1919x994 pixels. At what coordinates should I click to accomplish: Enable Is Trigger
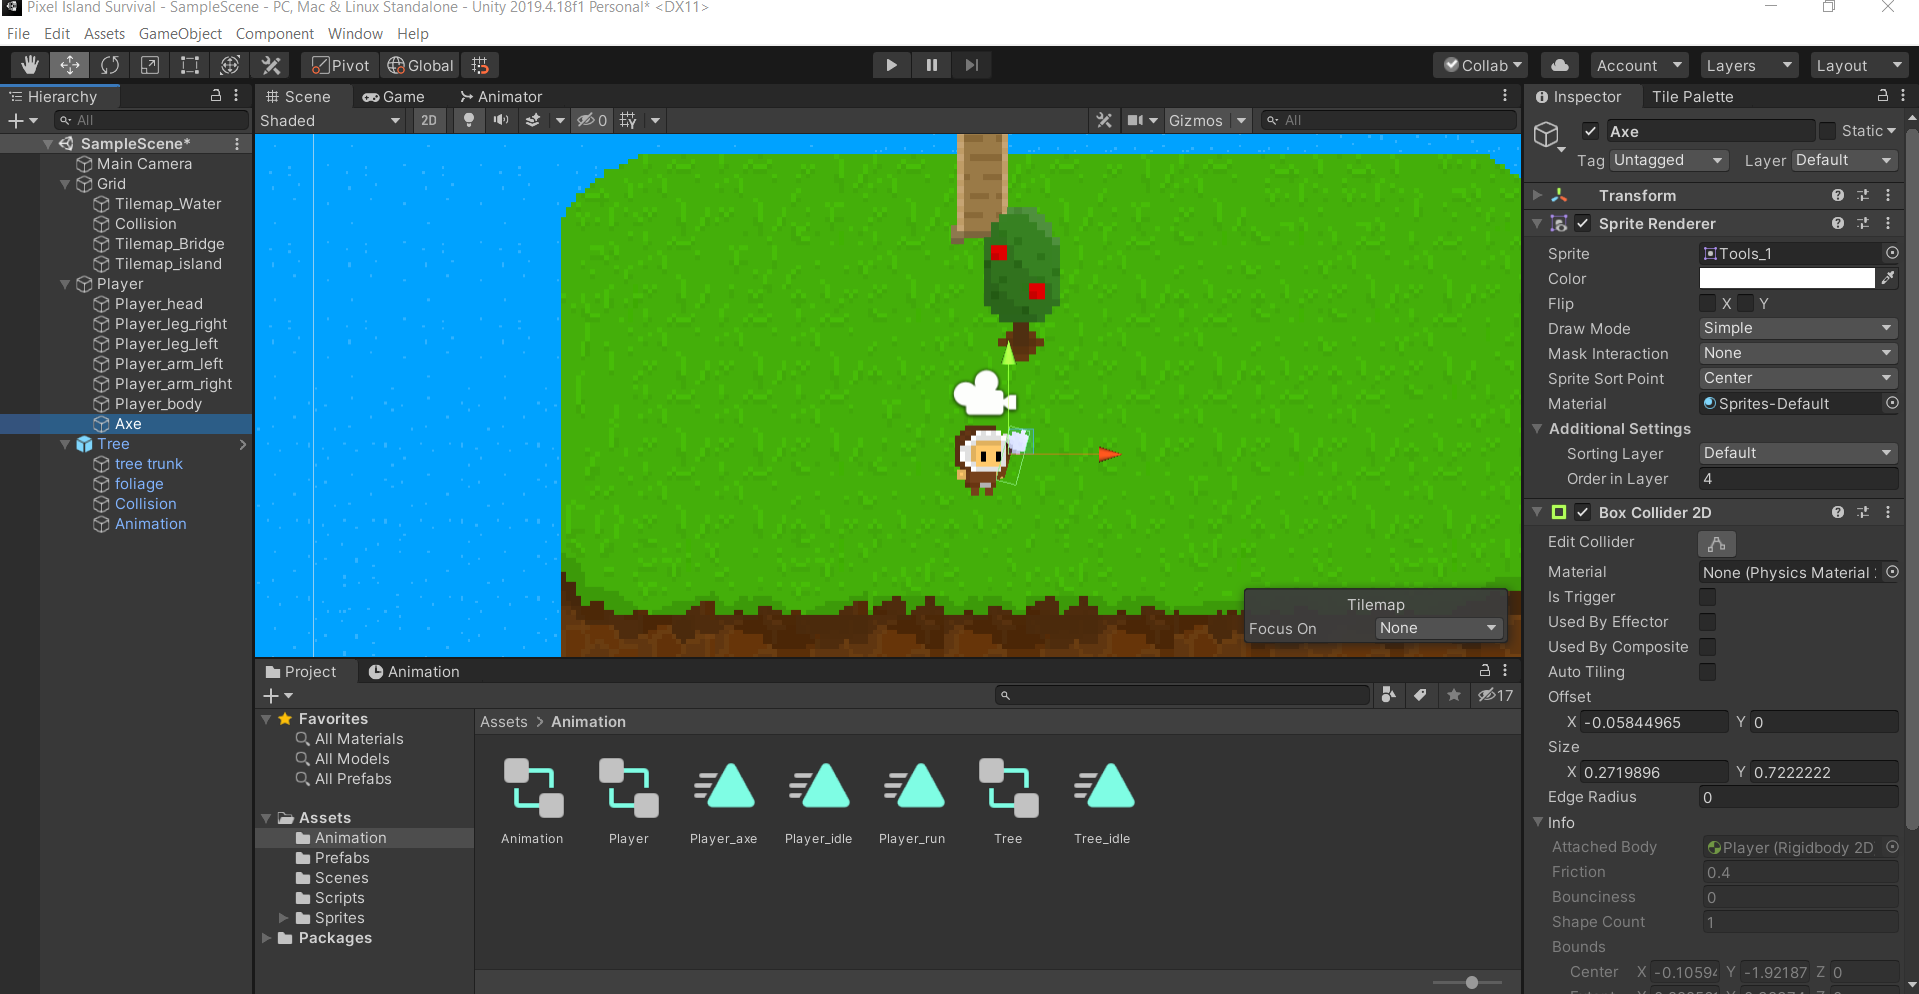pos(1708,597)
